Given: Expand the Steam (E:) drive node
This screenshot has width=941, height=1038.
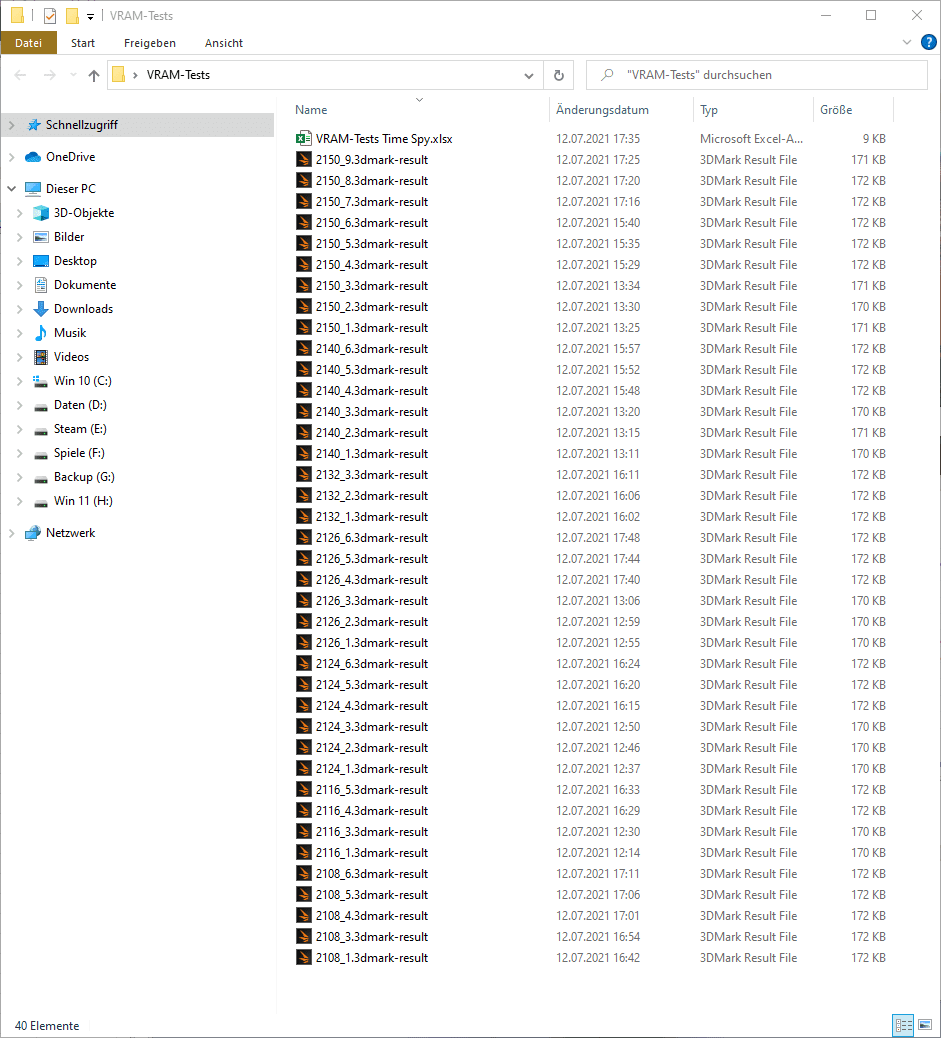Looking at the screenshot, I should coord(20,429).
